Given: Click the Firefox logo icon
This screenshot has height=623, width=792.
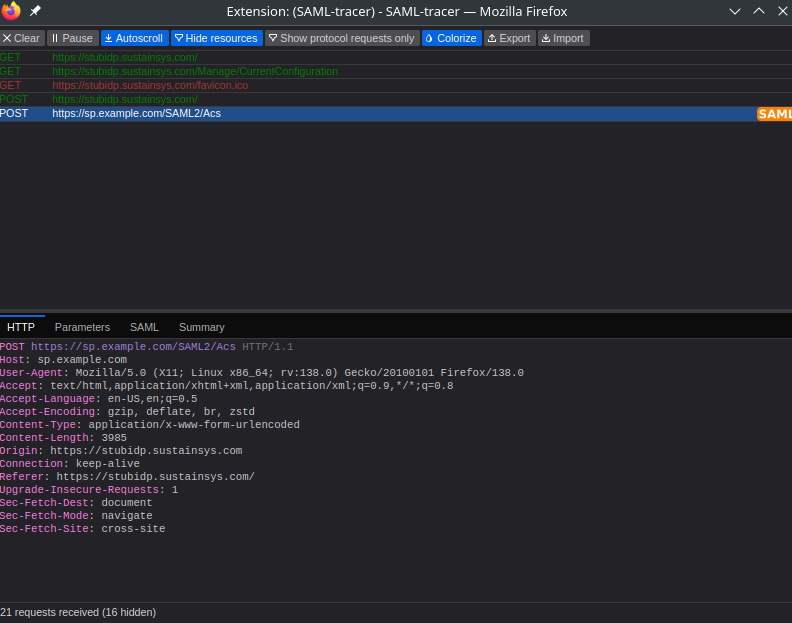Looking at the screenshot, I should coord(11,11).
